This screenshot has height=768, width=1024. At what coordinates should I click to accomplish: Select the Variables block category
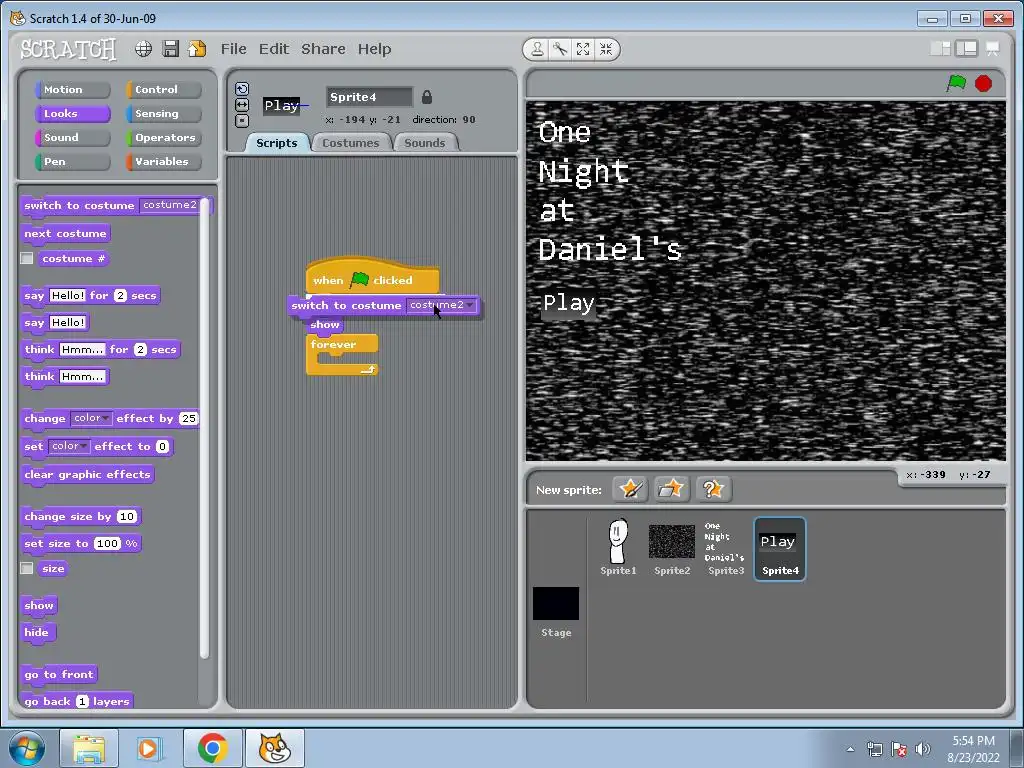click(163, 162)
